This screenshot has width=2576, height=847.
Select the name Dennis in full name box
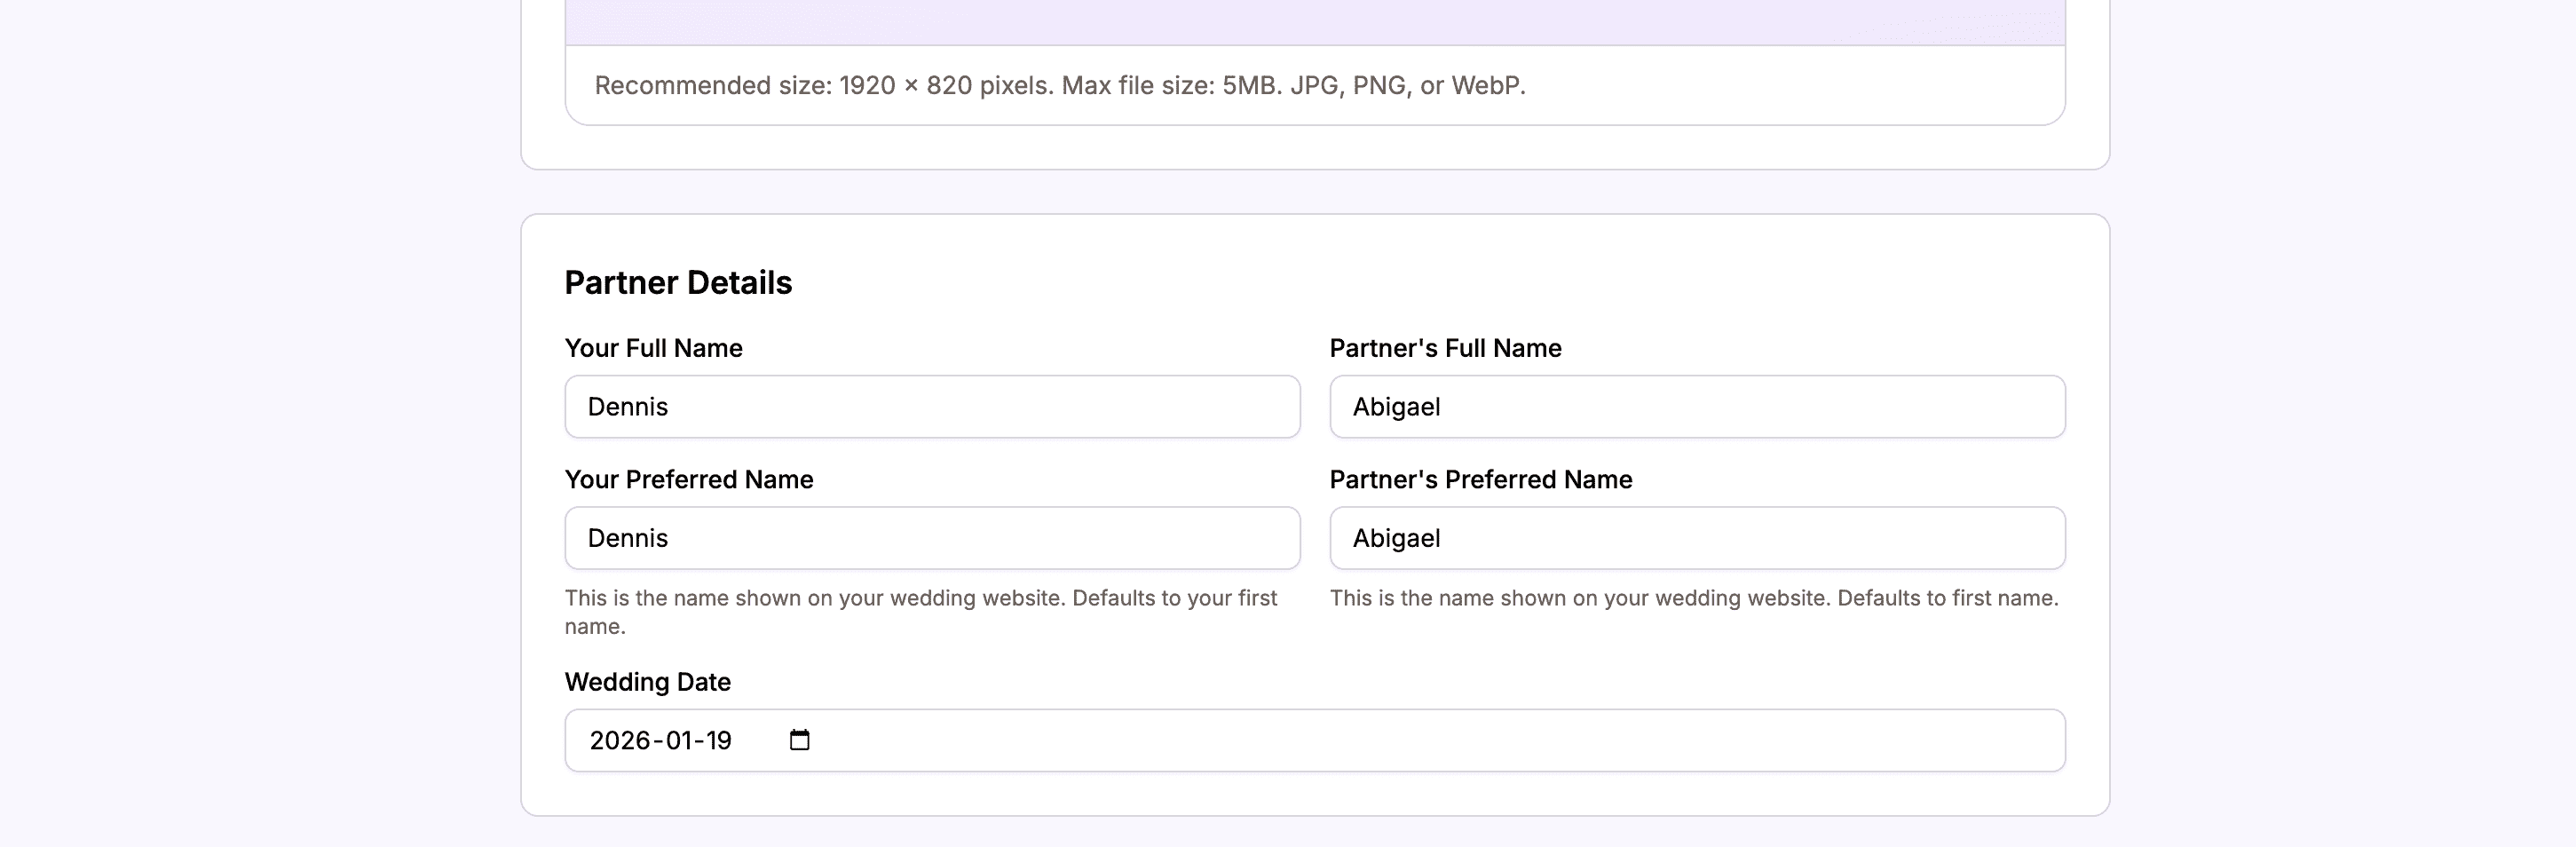point(628,406)
